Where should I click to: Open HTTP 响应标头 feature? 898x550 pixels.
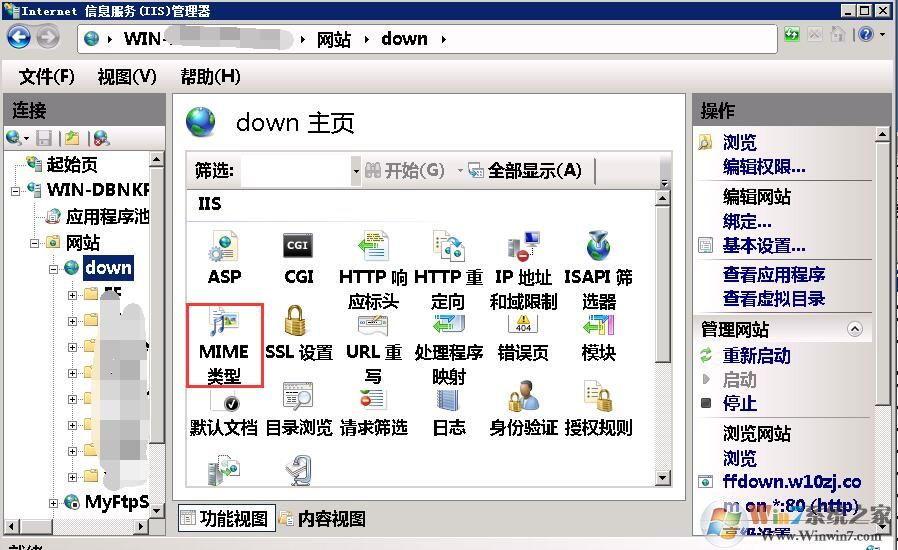373,269
